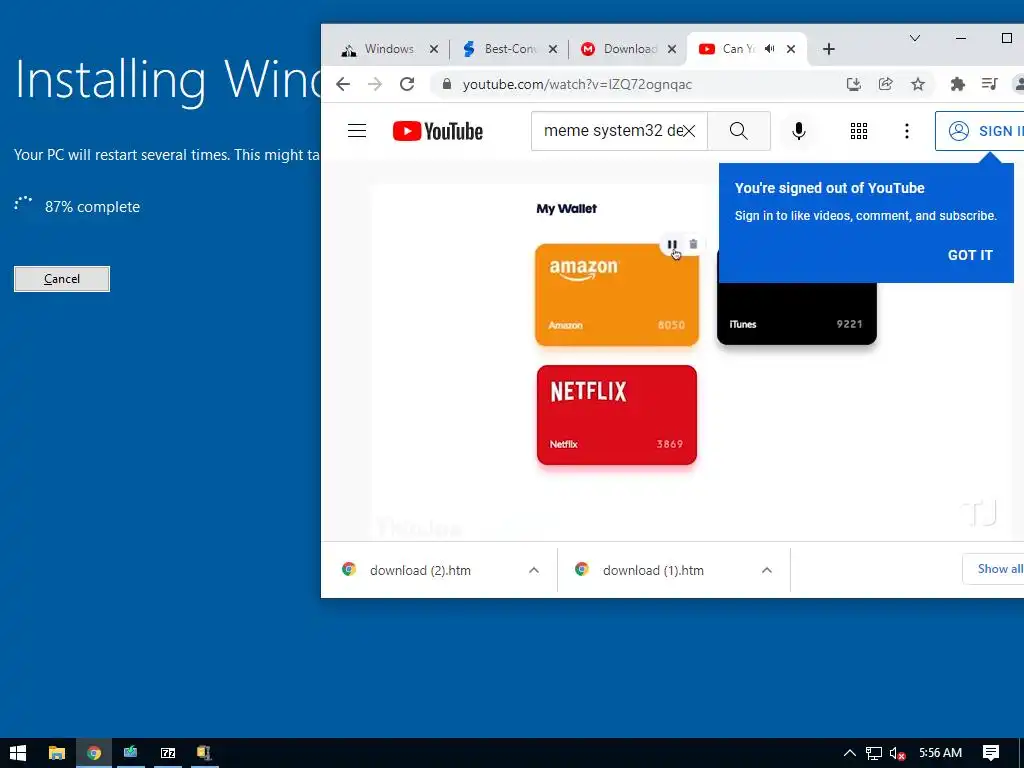Go to the YouTube home logo

[438, 131]
